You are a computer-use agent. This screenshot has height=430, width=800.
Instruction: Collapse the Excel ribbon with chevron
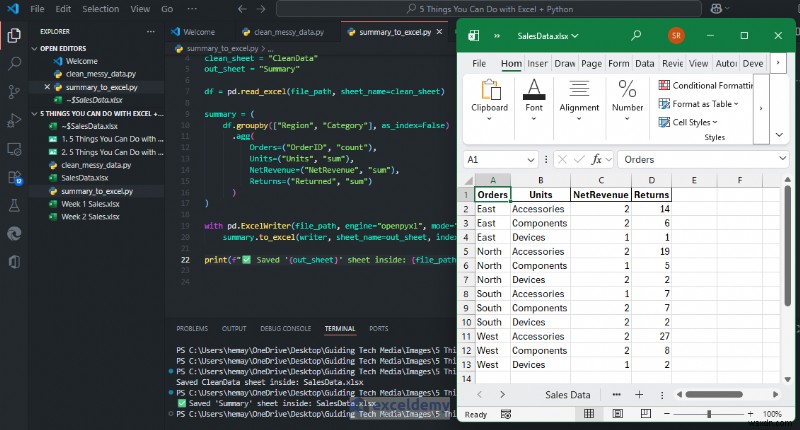tap(779, 135)
